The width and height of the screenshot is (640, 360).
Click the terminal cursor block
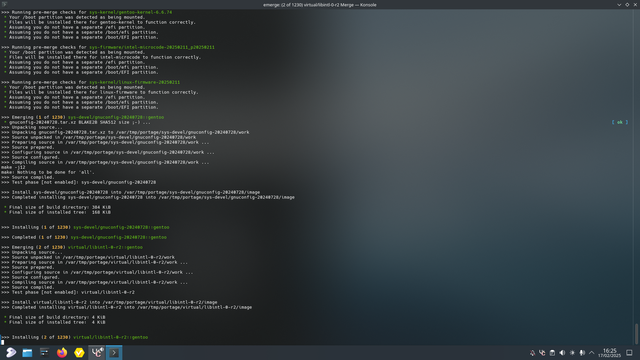2,342
